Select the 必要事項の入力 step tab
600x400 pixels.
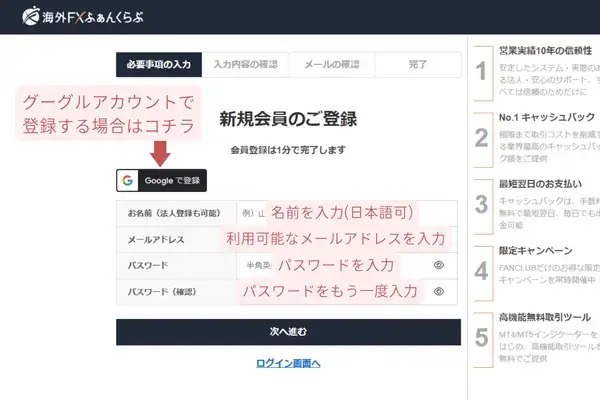[159, 64]
